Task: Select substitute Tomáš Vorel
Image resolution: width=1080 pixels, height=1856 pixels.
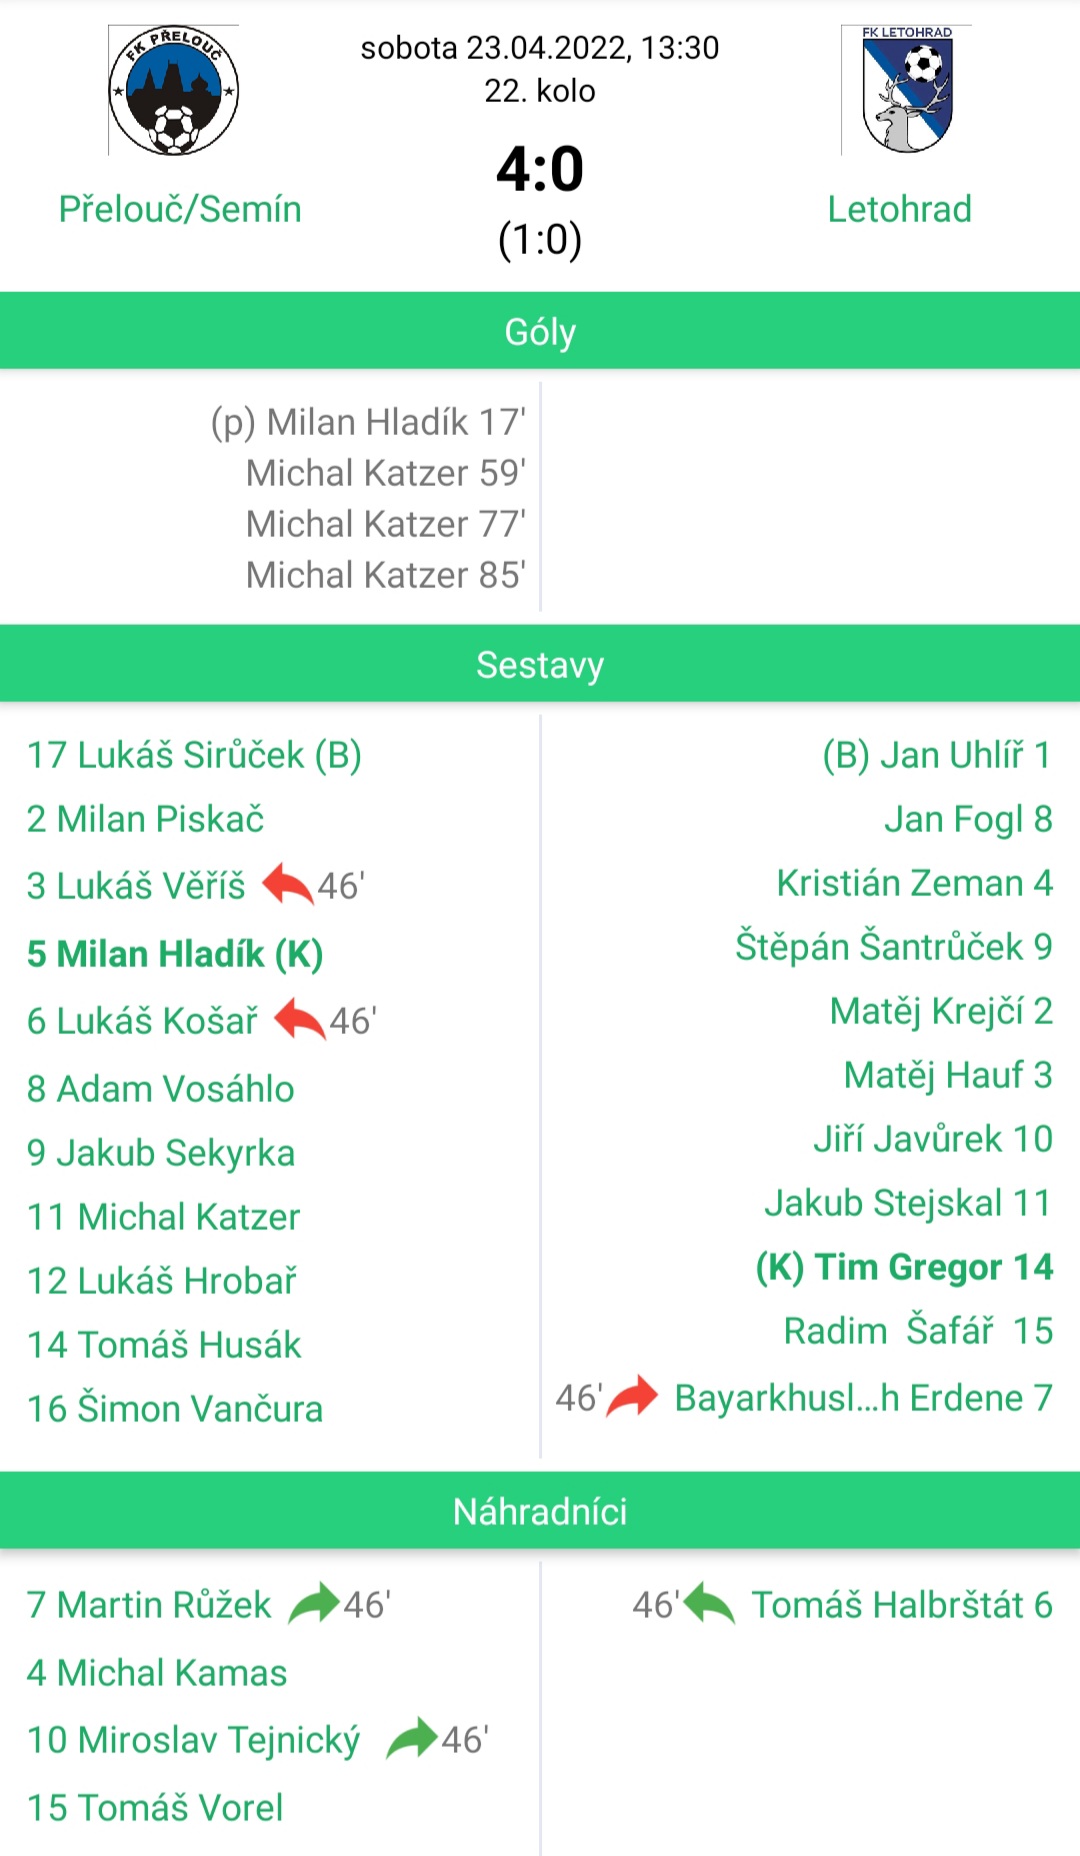Action: [x=155, y=1808]
